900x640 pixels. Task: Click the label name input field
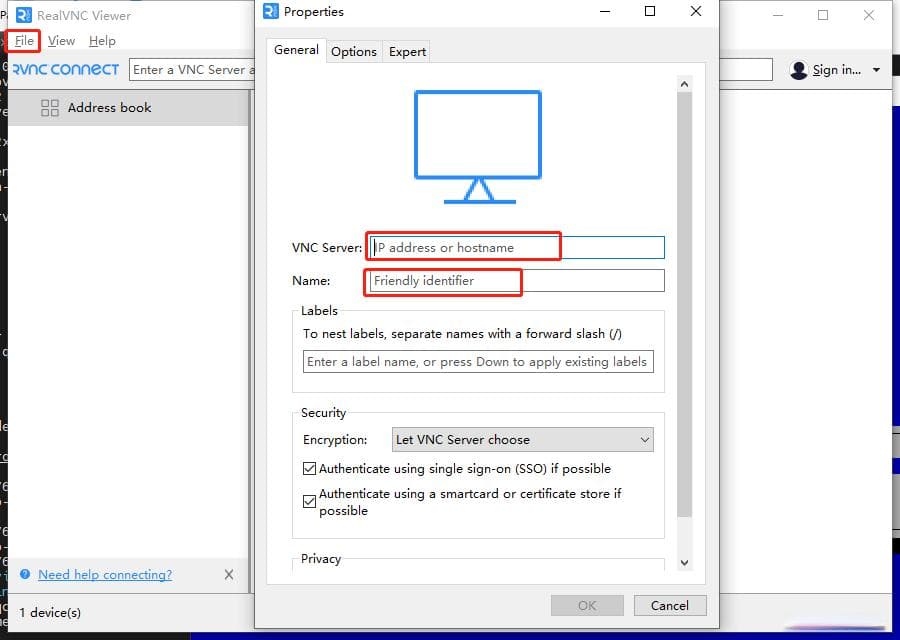(x=478, y=362)
